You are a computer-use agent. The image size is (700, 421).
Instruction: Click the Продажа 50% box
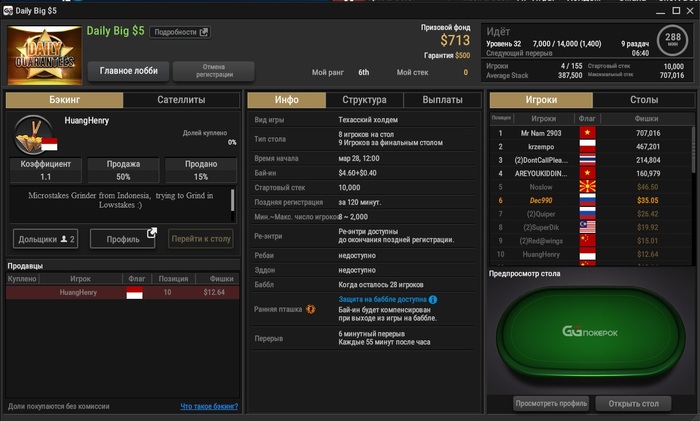click(123, 170)
